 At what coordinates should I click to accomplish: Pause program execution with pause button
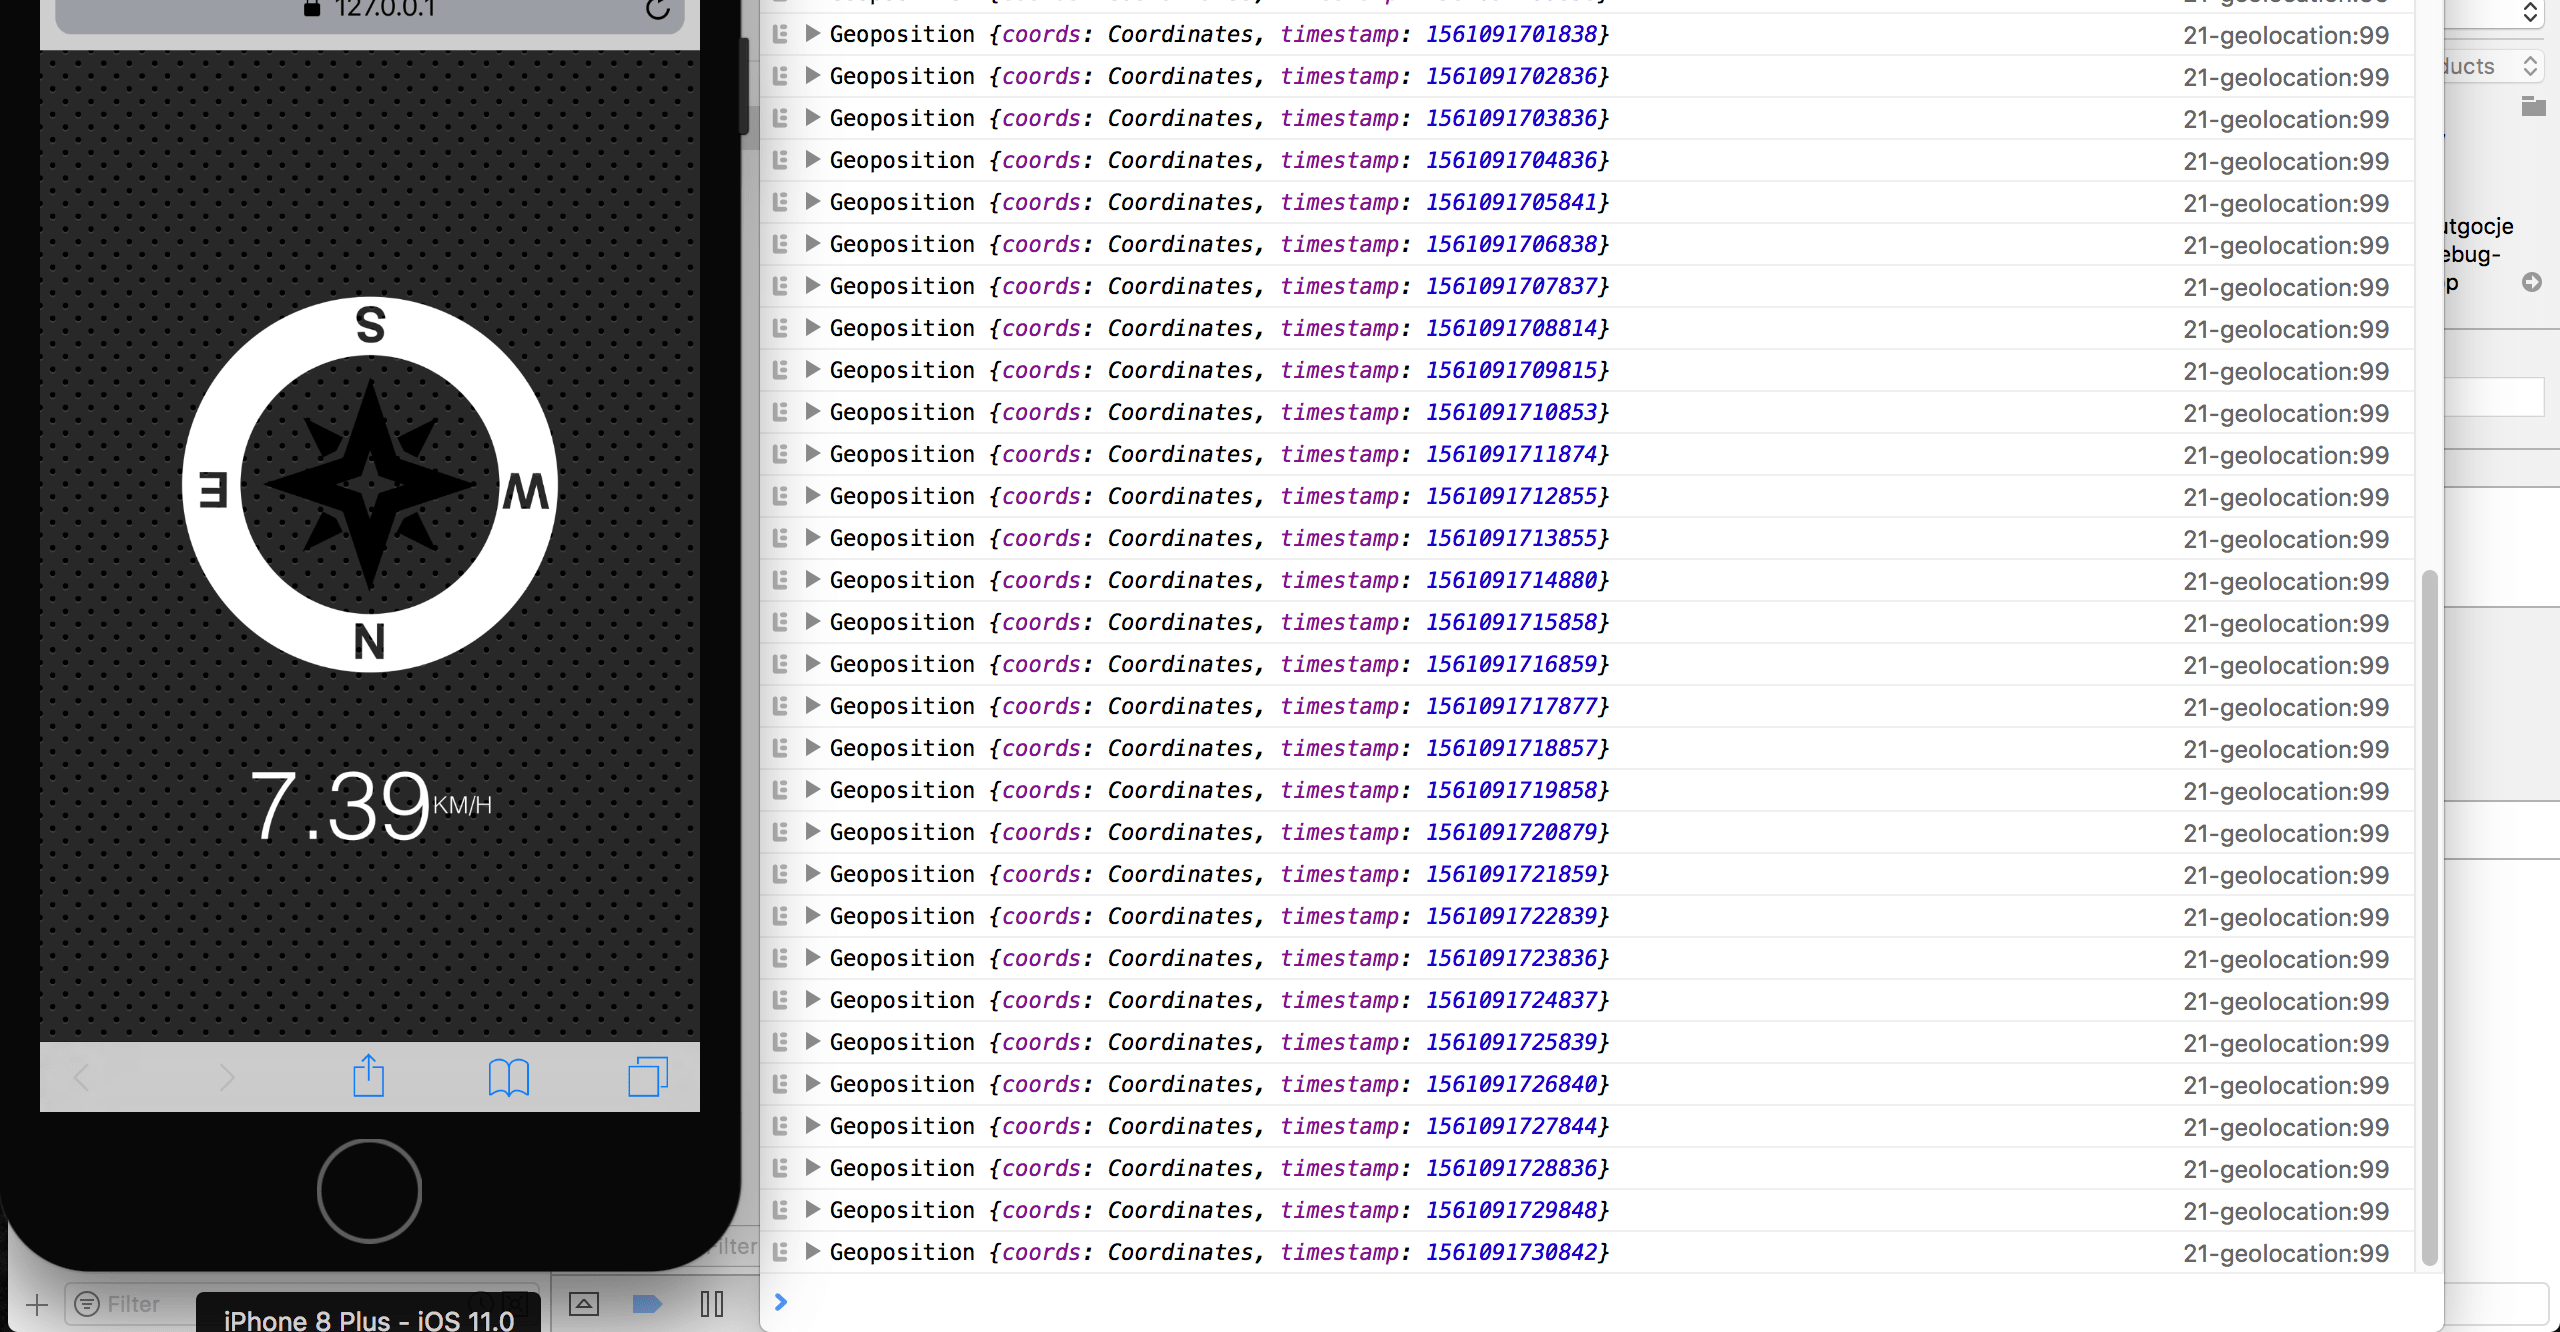[712, 1303]
